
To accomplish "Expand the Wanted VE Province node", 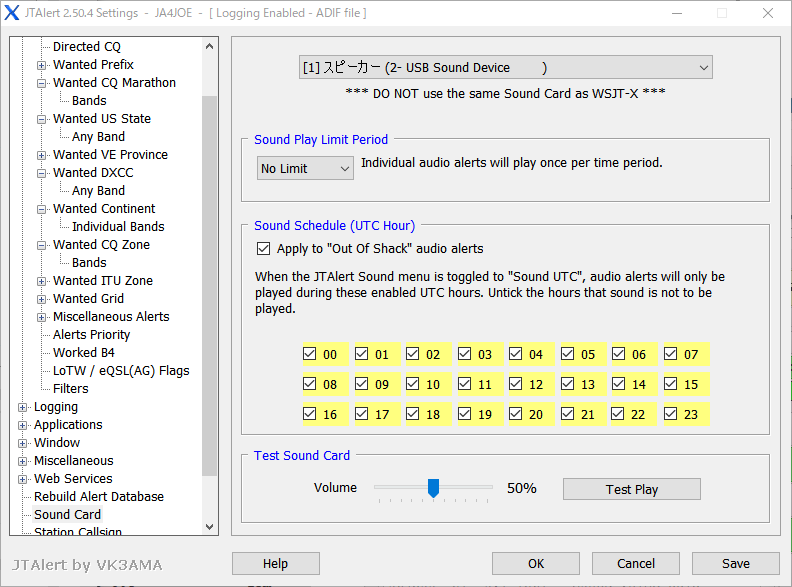I will (41, 155).
